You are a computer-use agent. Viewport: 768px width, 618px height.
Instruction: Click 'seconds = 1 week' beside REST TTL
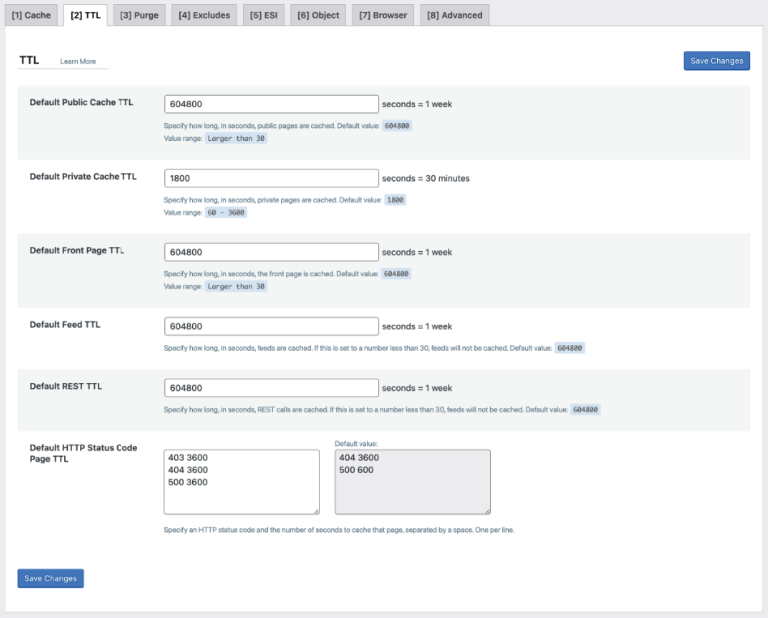[x=417, y=388]
